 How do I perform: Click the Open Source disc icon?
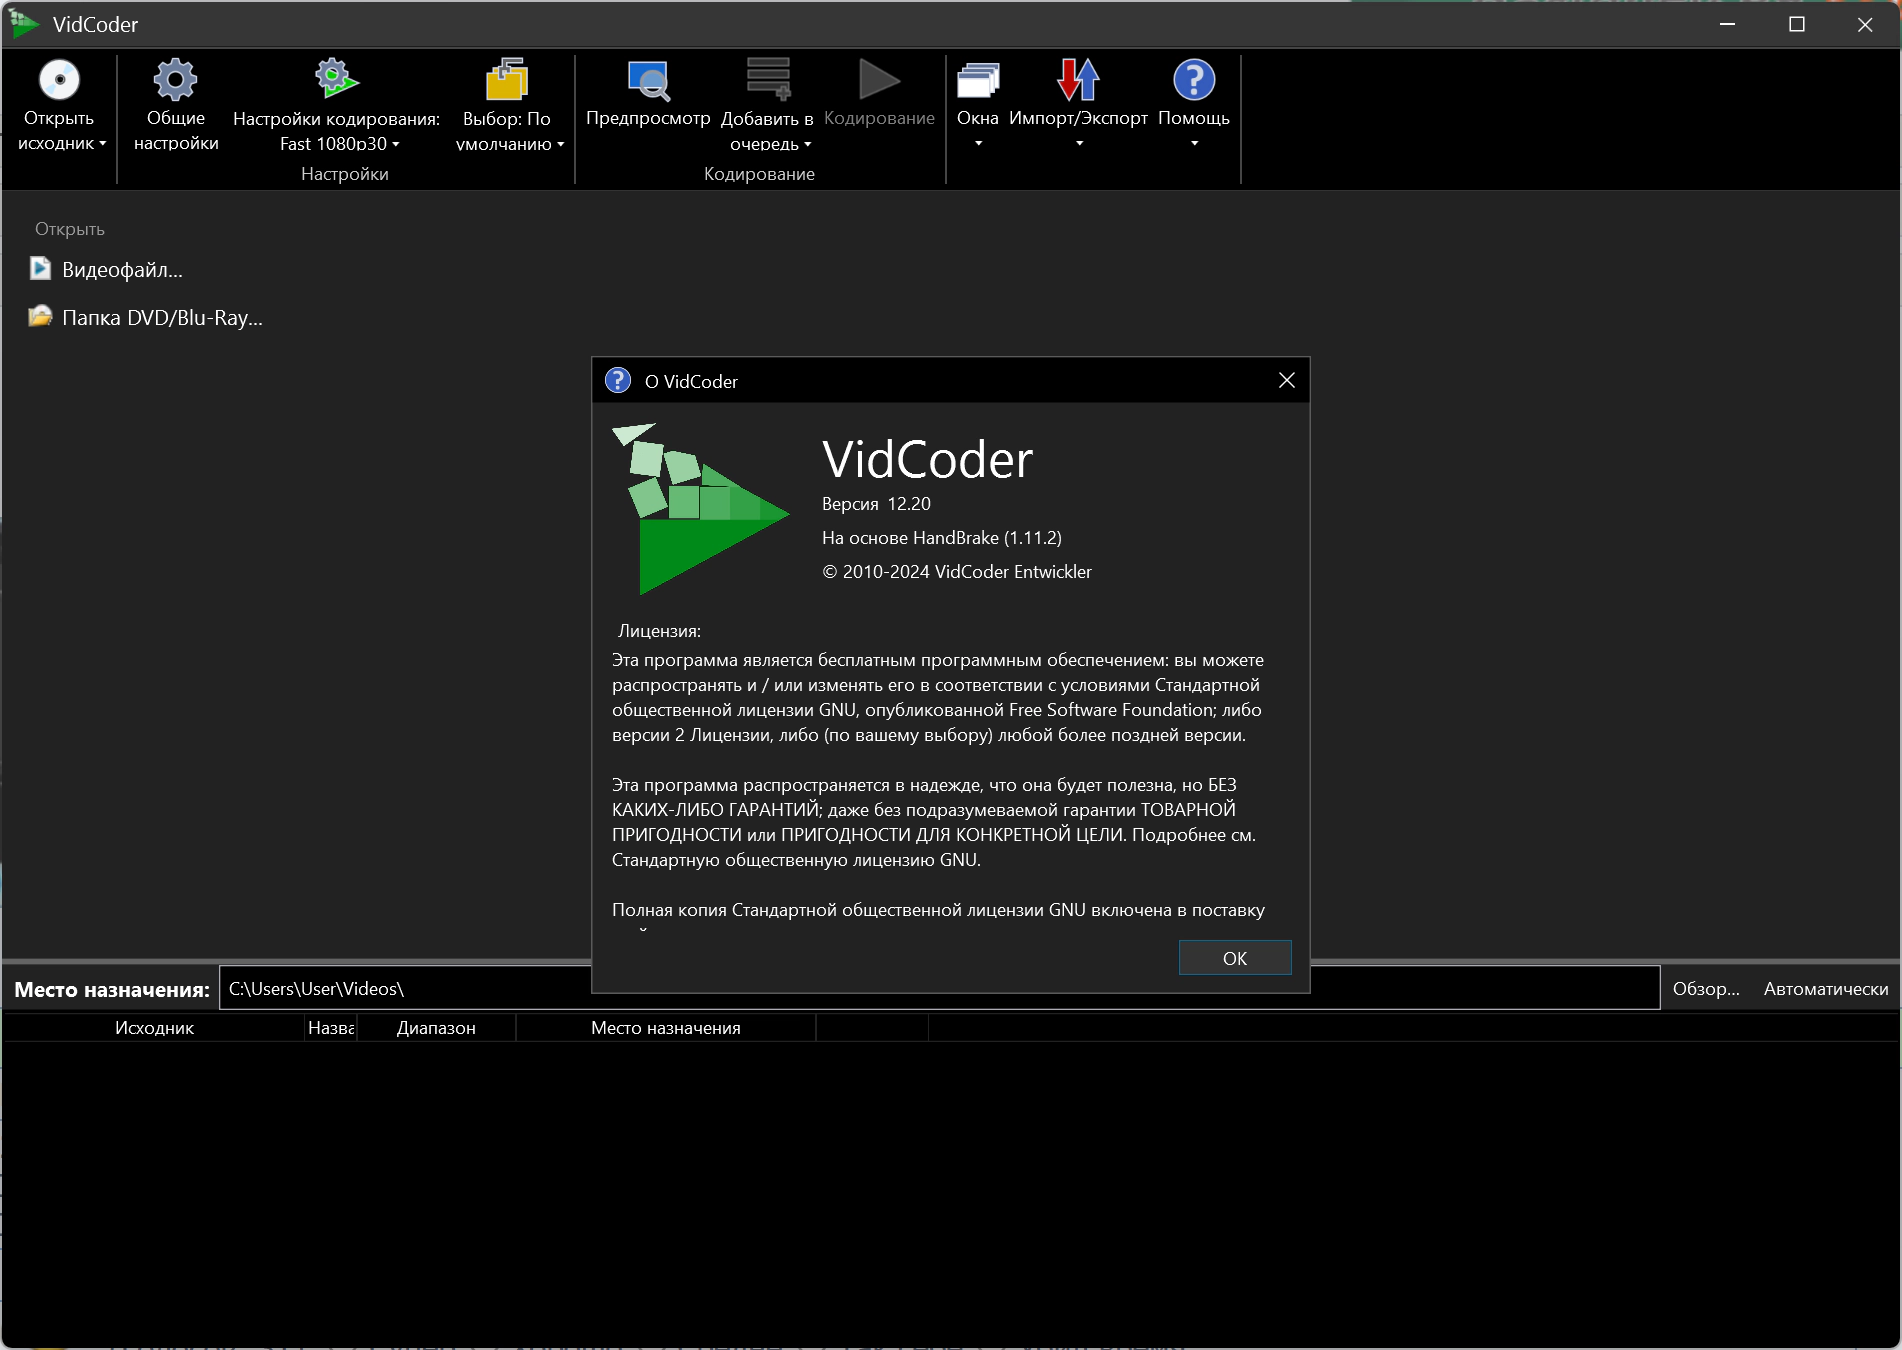(59, 80)
